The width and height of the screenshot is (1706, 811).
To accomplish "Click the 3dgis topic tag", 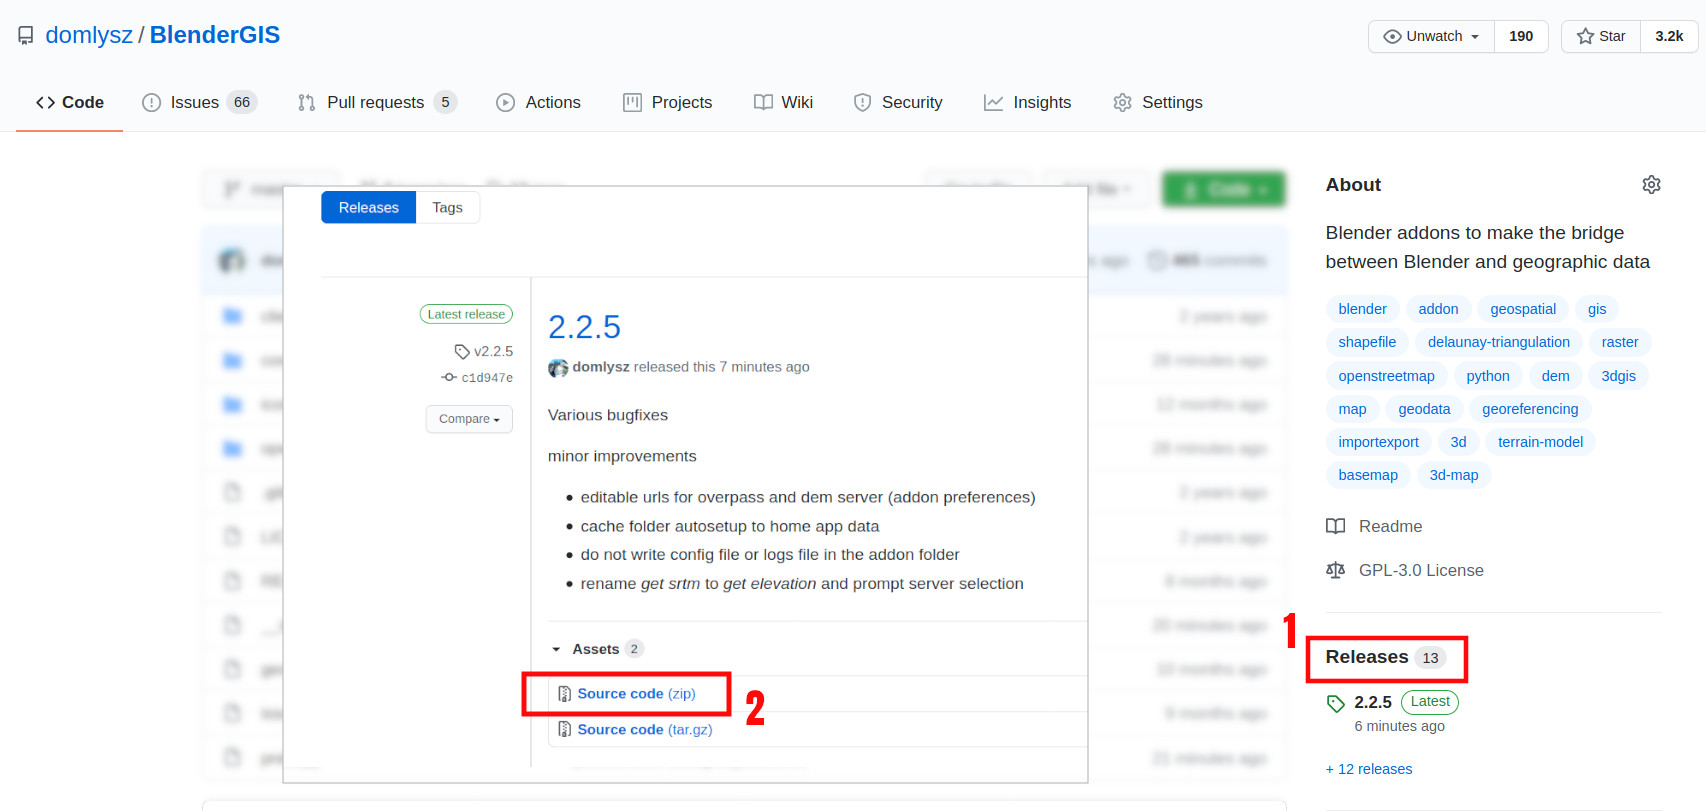I will (x=1618, y=376).
